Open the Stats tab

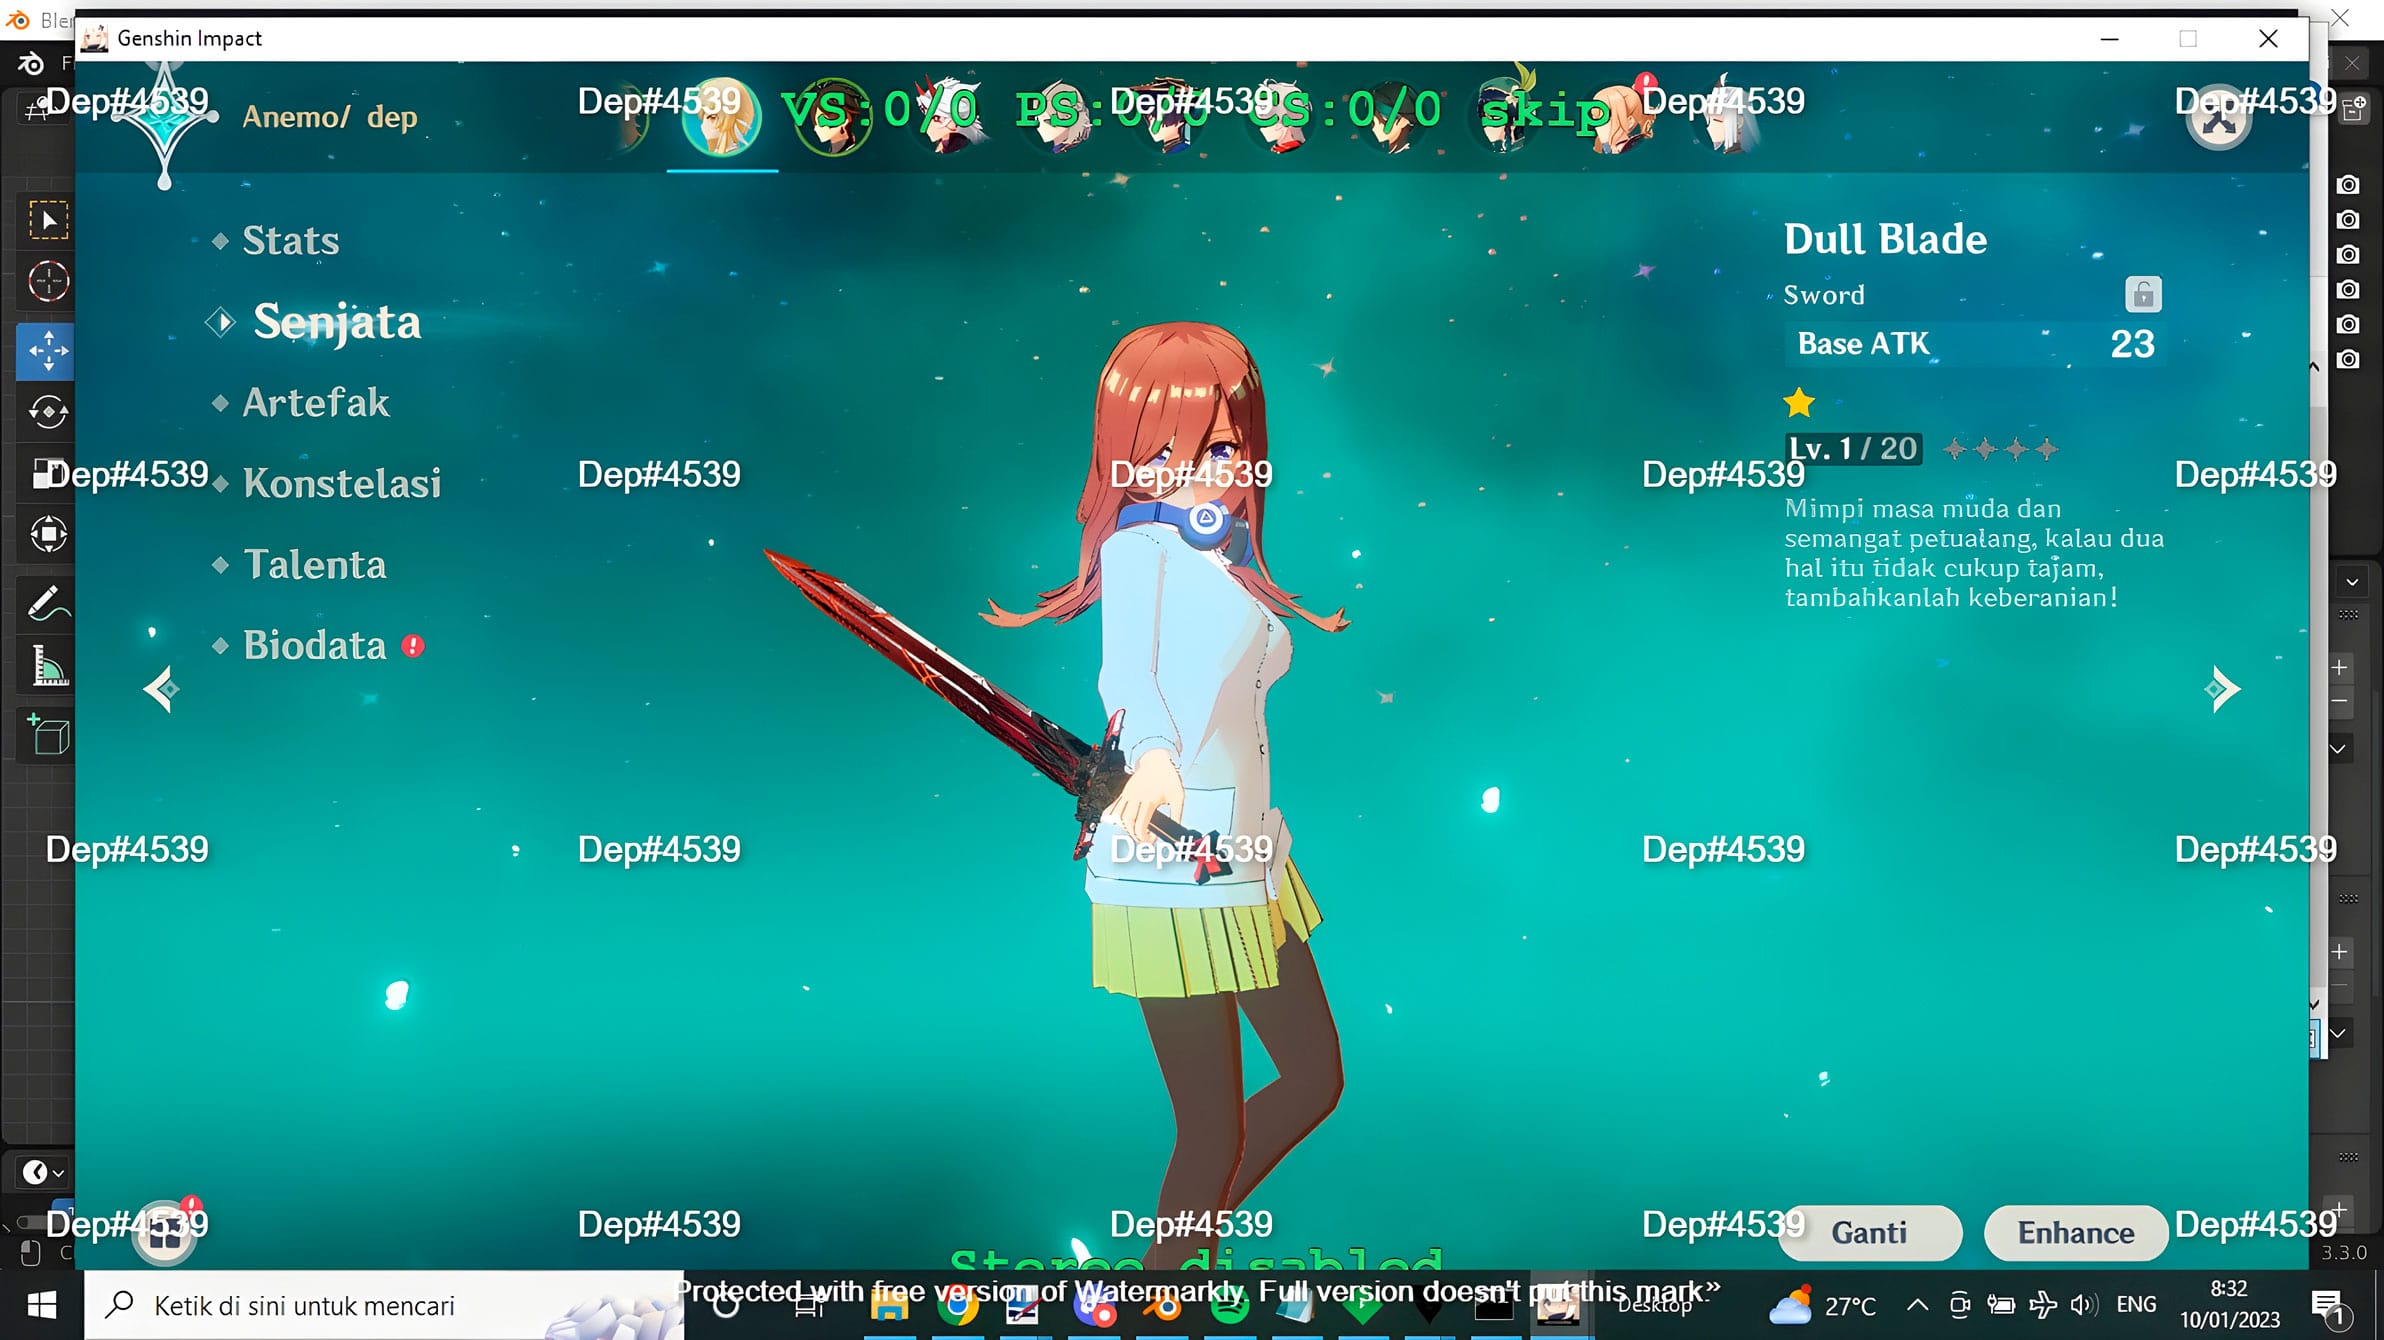point(290,240)
